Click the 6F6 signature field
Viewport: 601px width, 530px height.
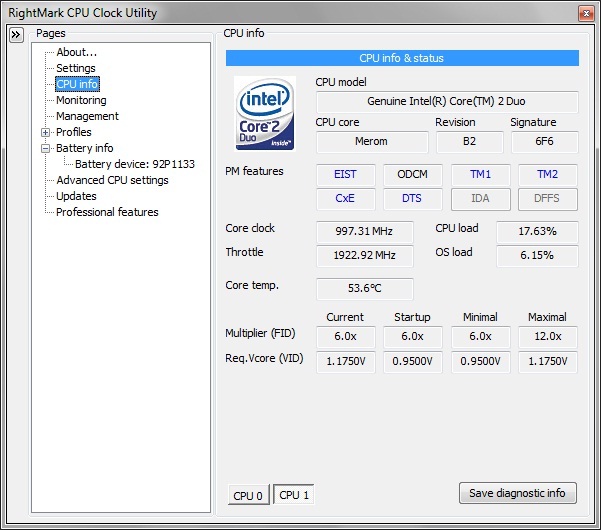(544, 142)
